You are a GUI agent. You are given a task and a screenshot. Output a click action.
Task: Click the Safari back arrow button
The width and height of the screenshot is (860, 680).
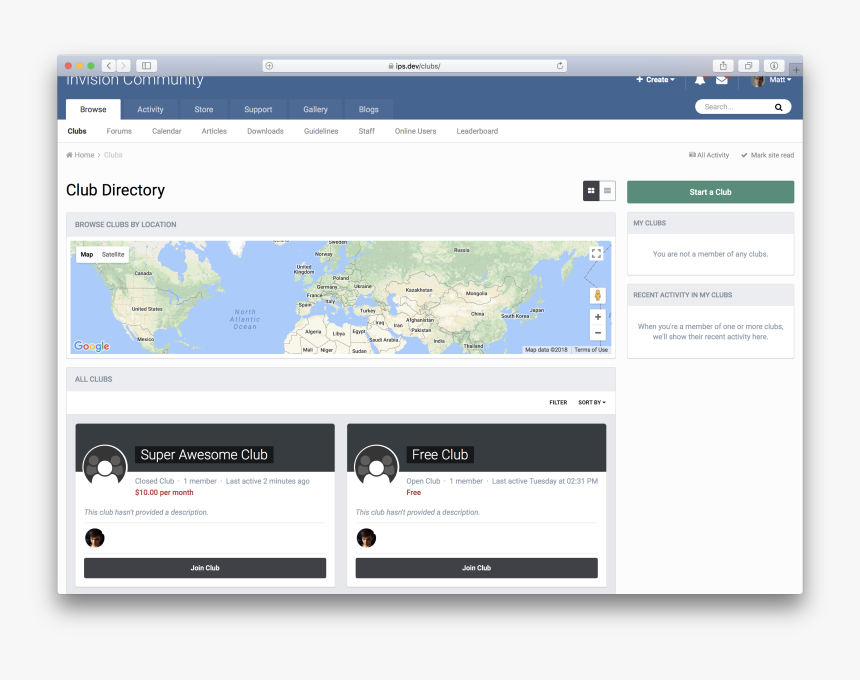pyautogui.click(x=109, y=66)
